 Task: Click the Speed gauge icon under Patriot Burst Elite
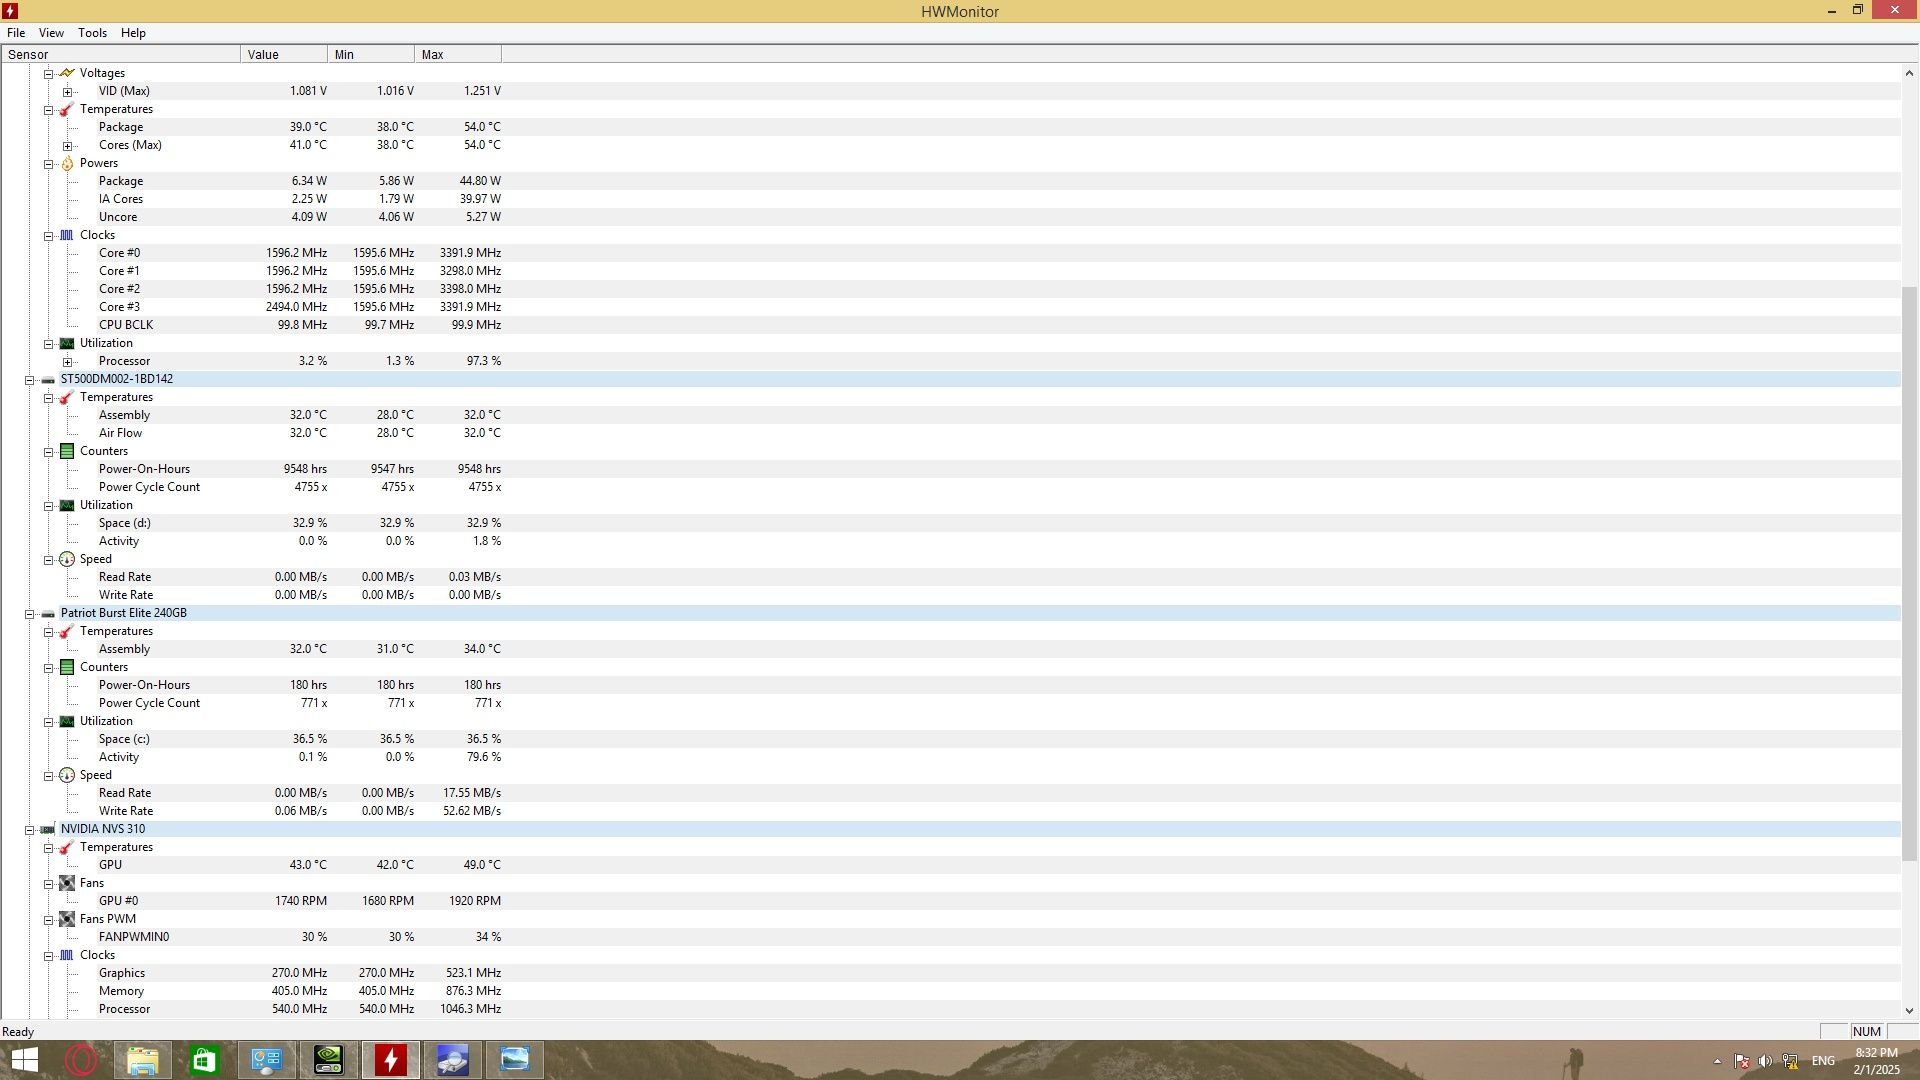(x=67, y=775)
